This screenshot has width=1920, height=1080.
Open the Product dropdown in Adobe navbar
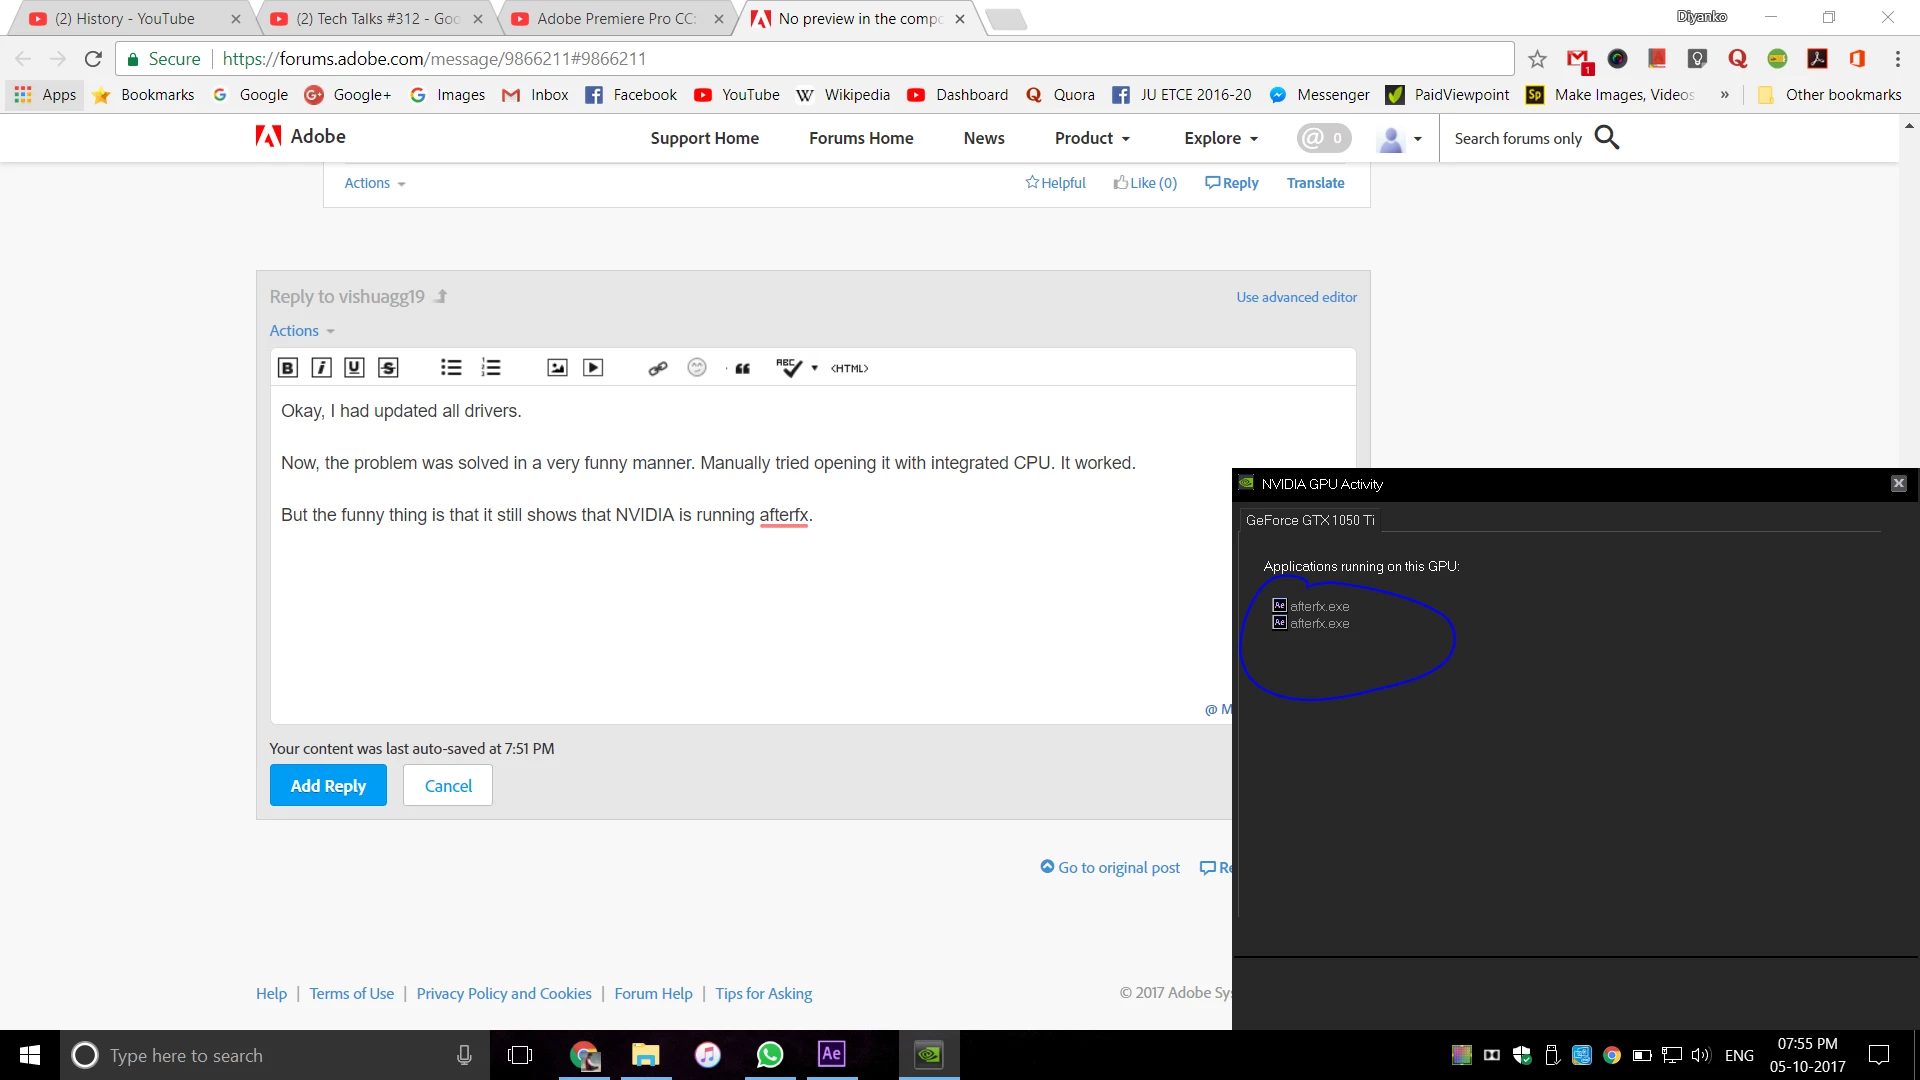click(1092, 138)
